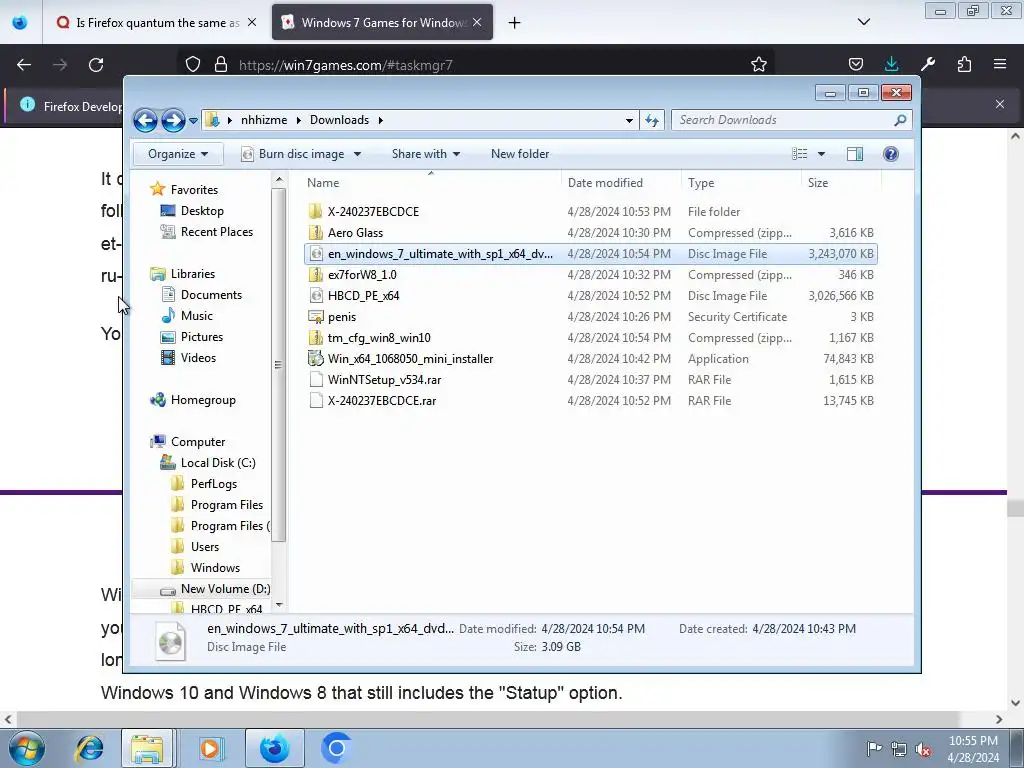Switch to Is Firefox quantum tab
The height and width of the screenshot is (768, 1024).
(157, 23)
